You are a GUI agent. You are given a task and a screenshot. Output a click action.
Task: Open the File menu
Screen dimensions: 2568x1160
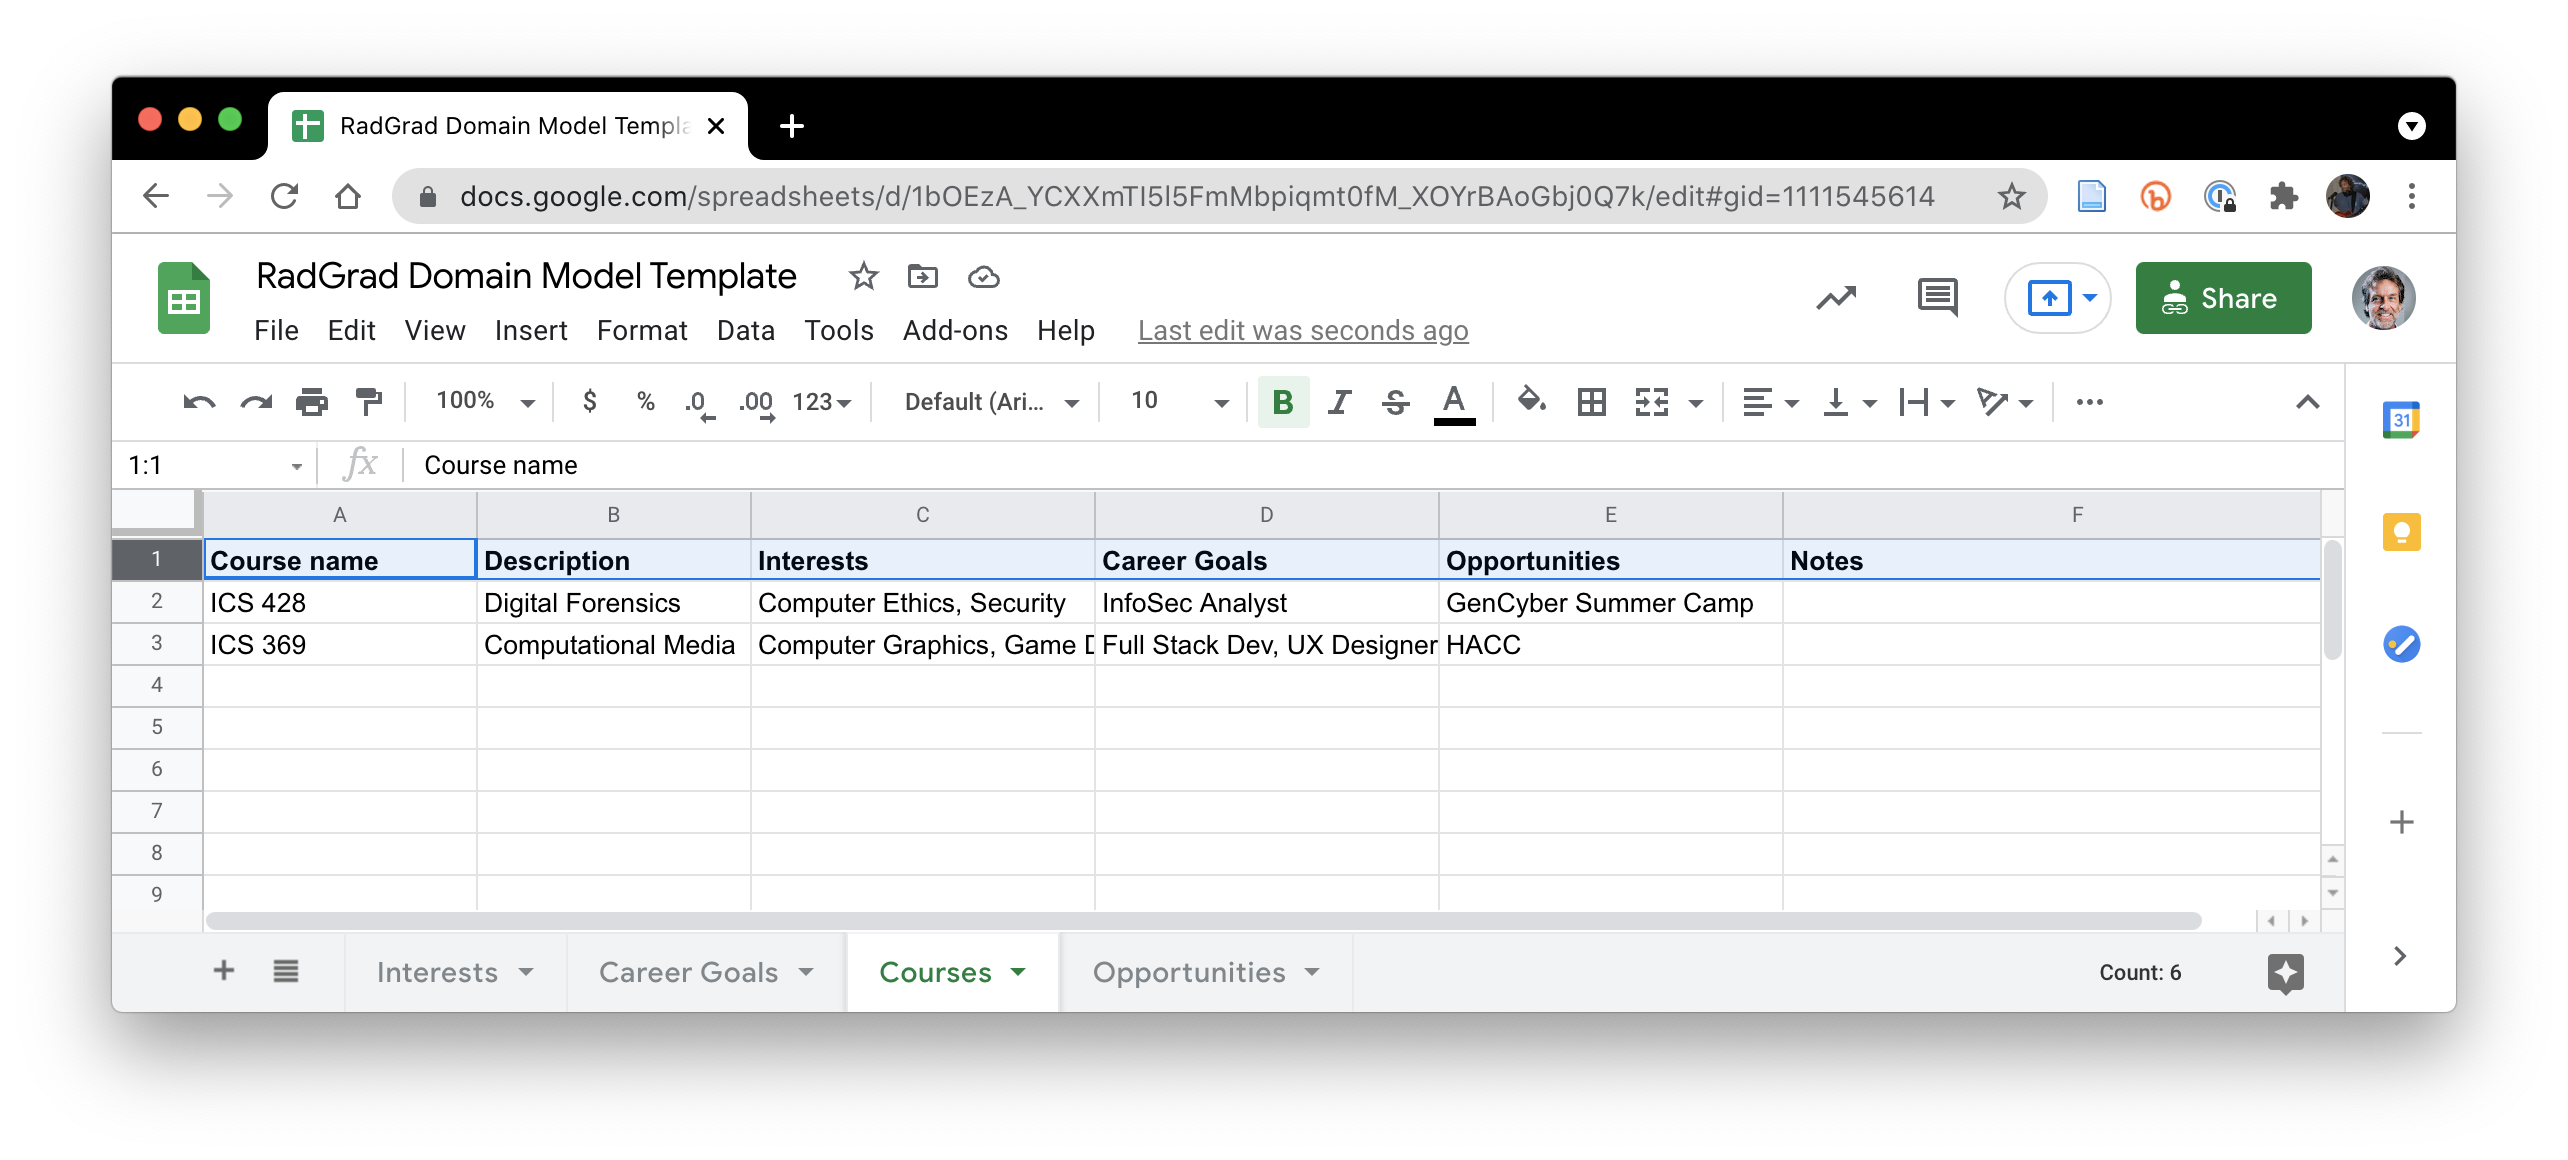tap(276, 330)
